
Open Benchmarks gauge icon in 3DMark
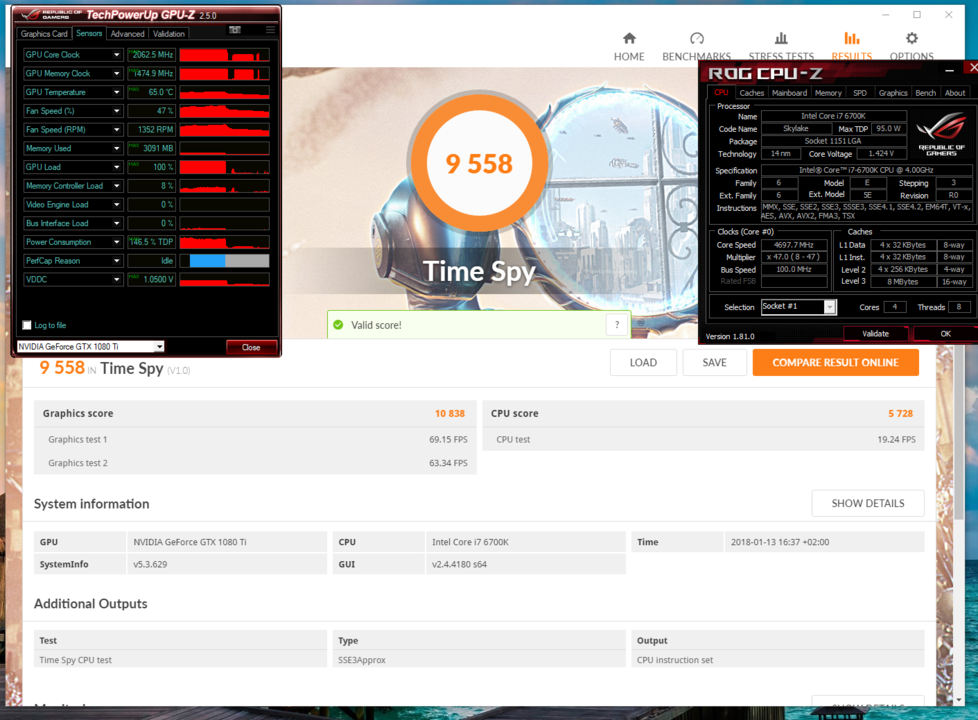(x=697, y=39)
